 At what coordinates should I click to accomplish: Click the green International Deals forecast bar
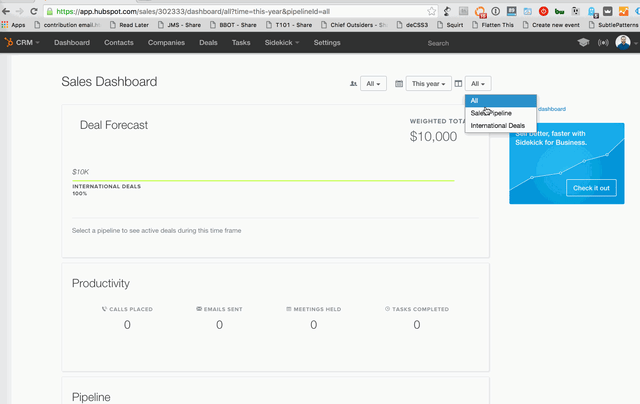pyautogui.click(x=263, y=180)
